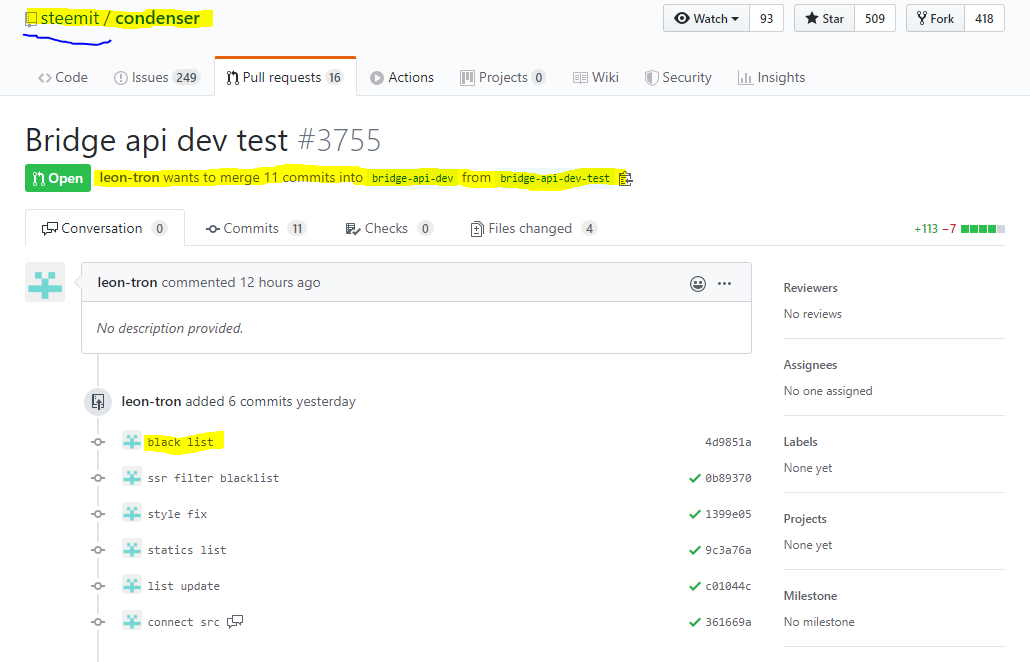Open the Checks tab
Viewport: 1030px width, 662px height.
tap(389, 228)
